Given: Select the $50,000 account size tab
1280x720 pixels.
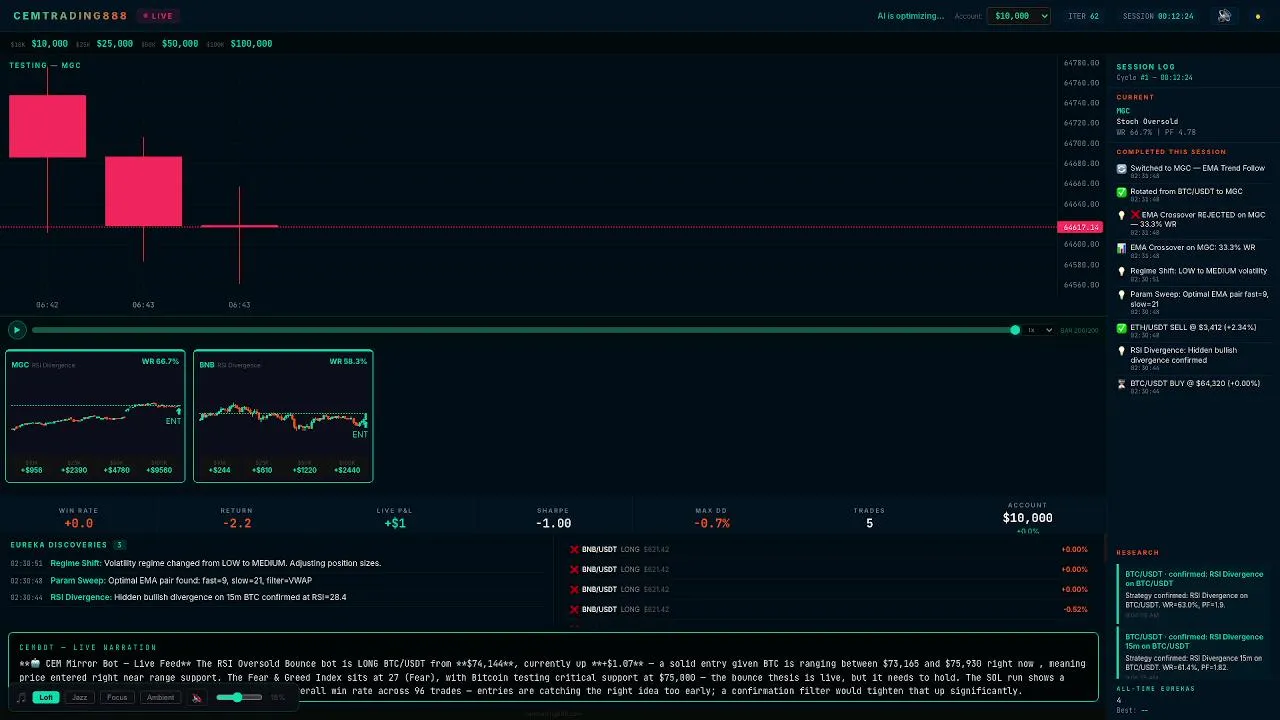Looking at the screenshot, I should pos(180,44).
